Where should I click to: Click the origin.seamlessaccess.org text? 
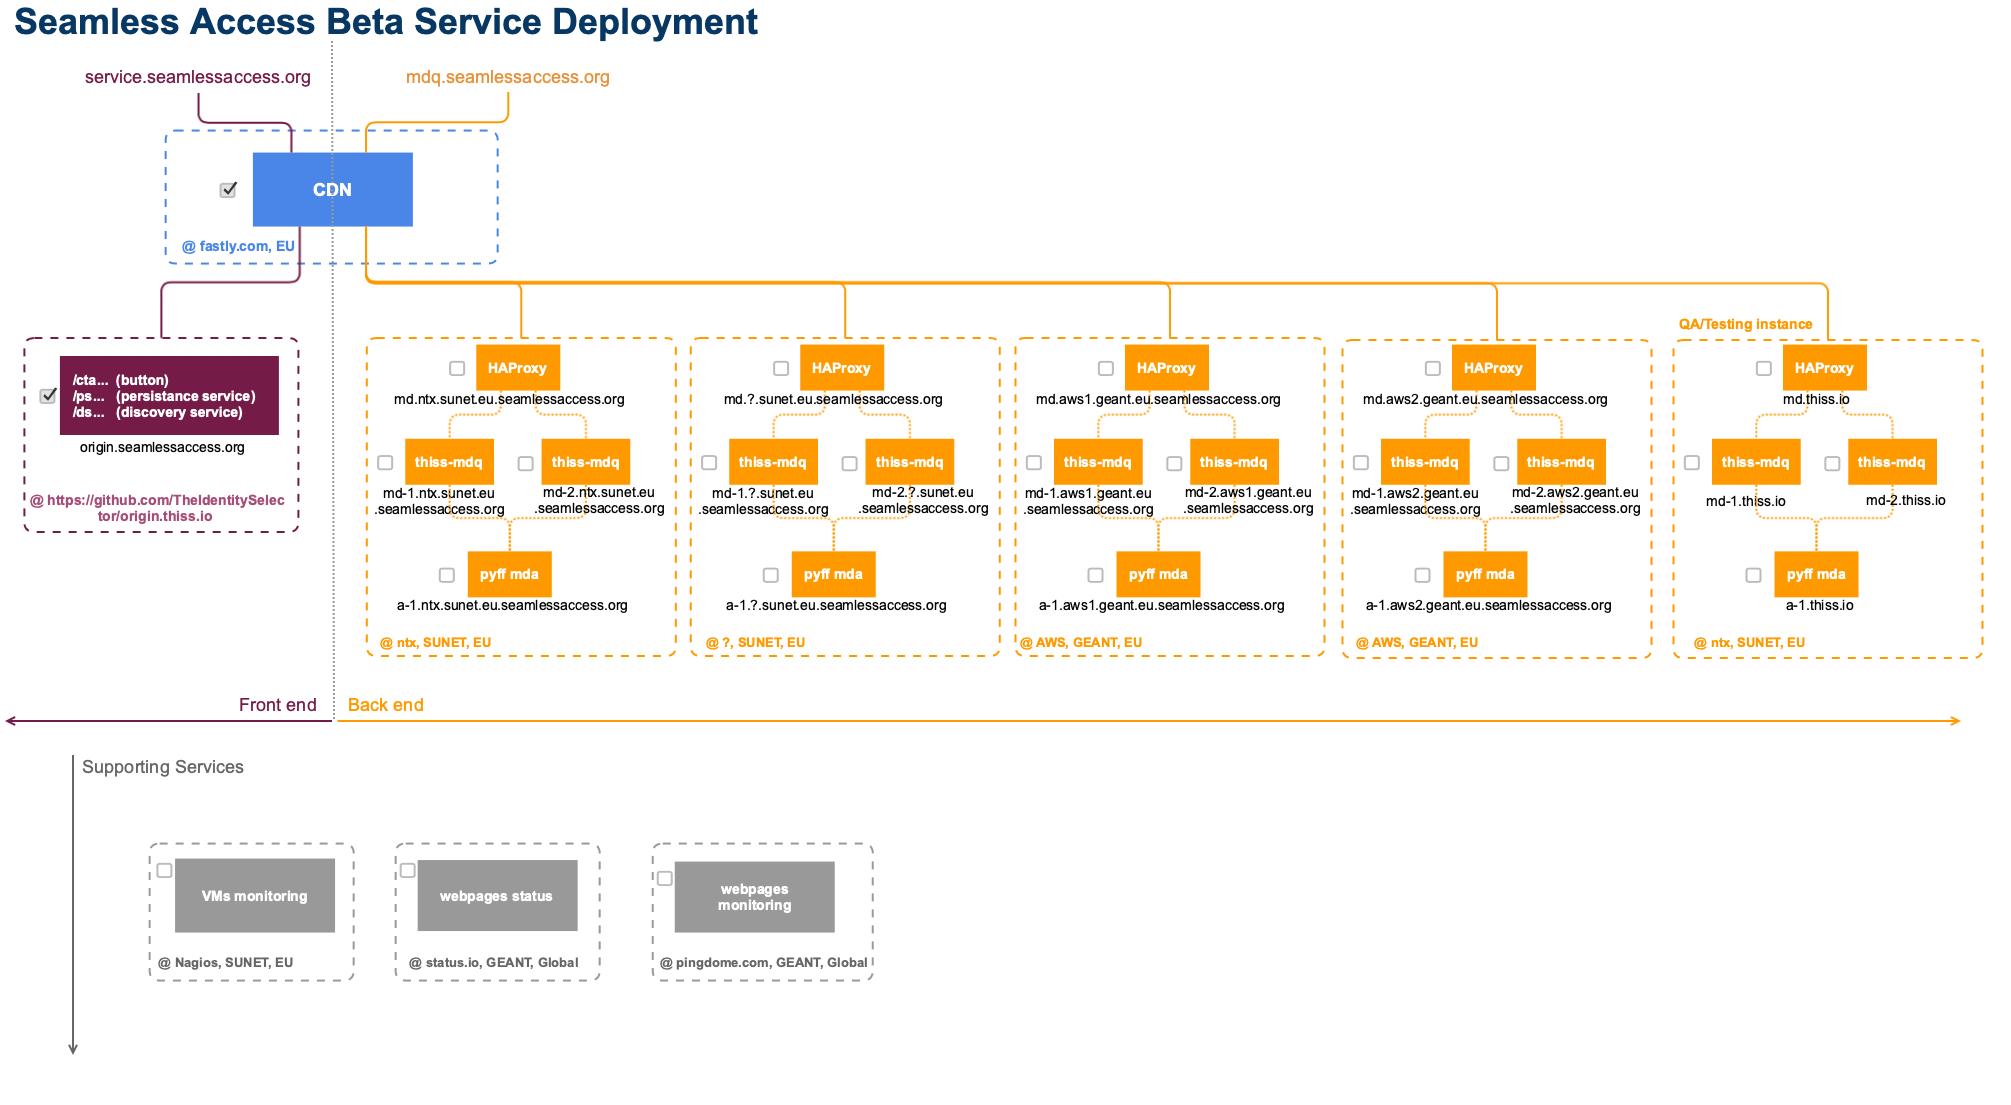[x=162, y=447]
